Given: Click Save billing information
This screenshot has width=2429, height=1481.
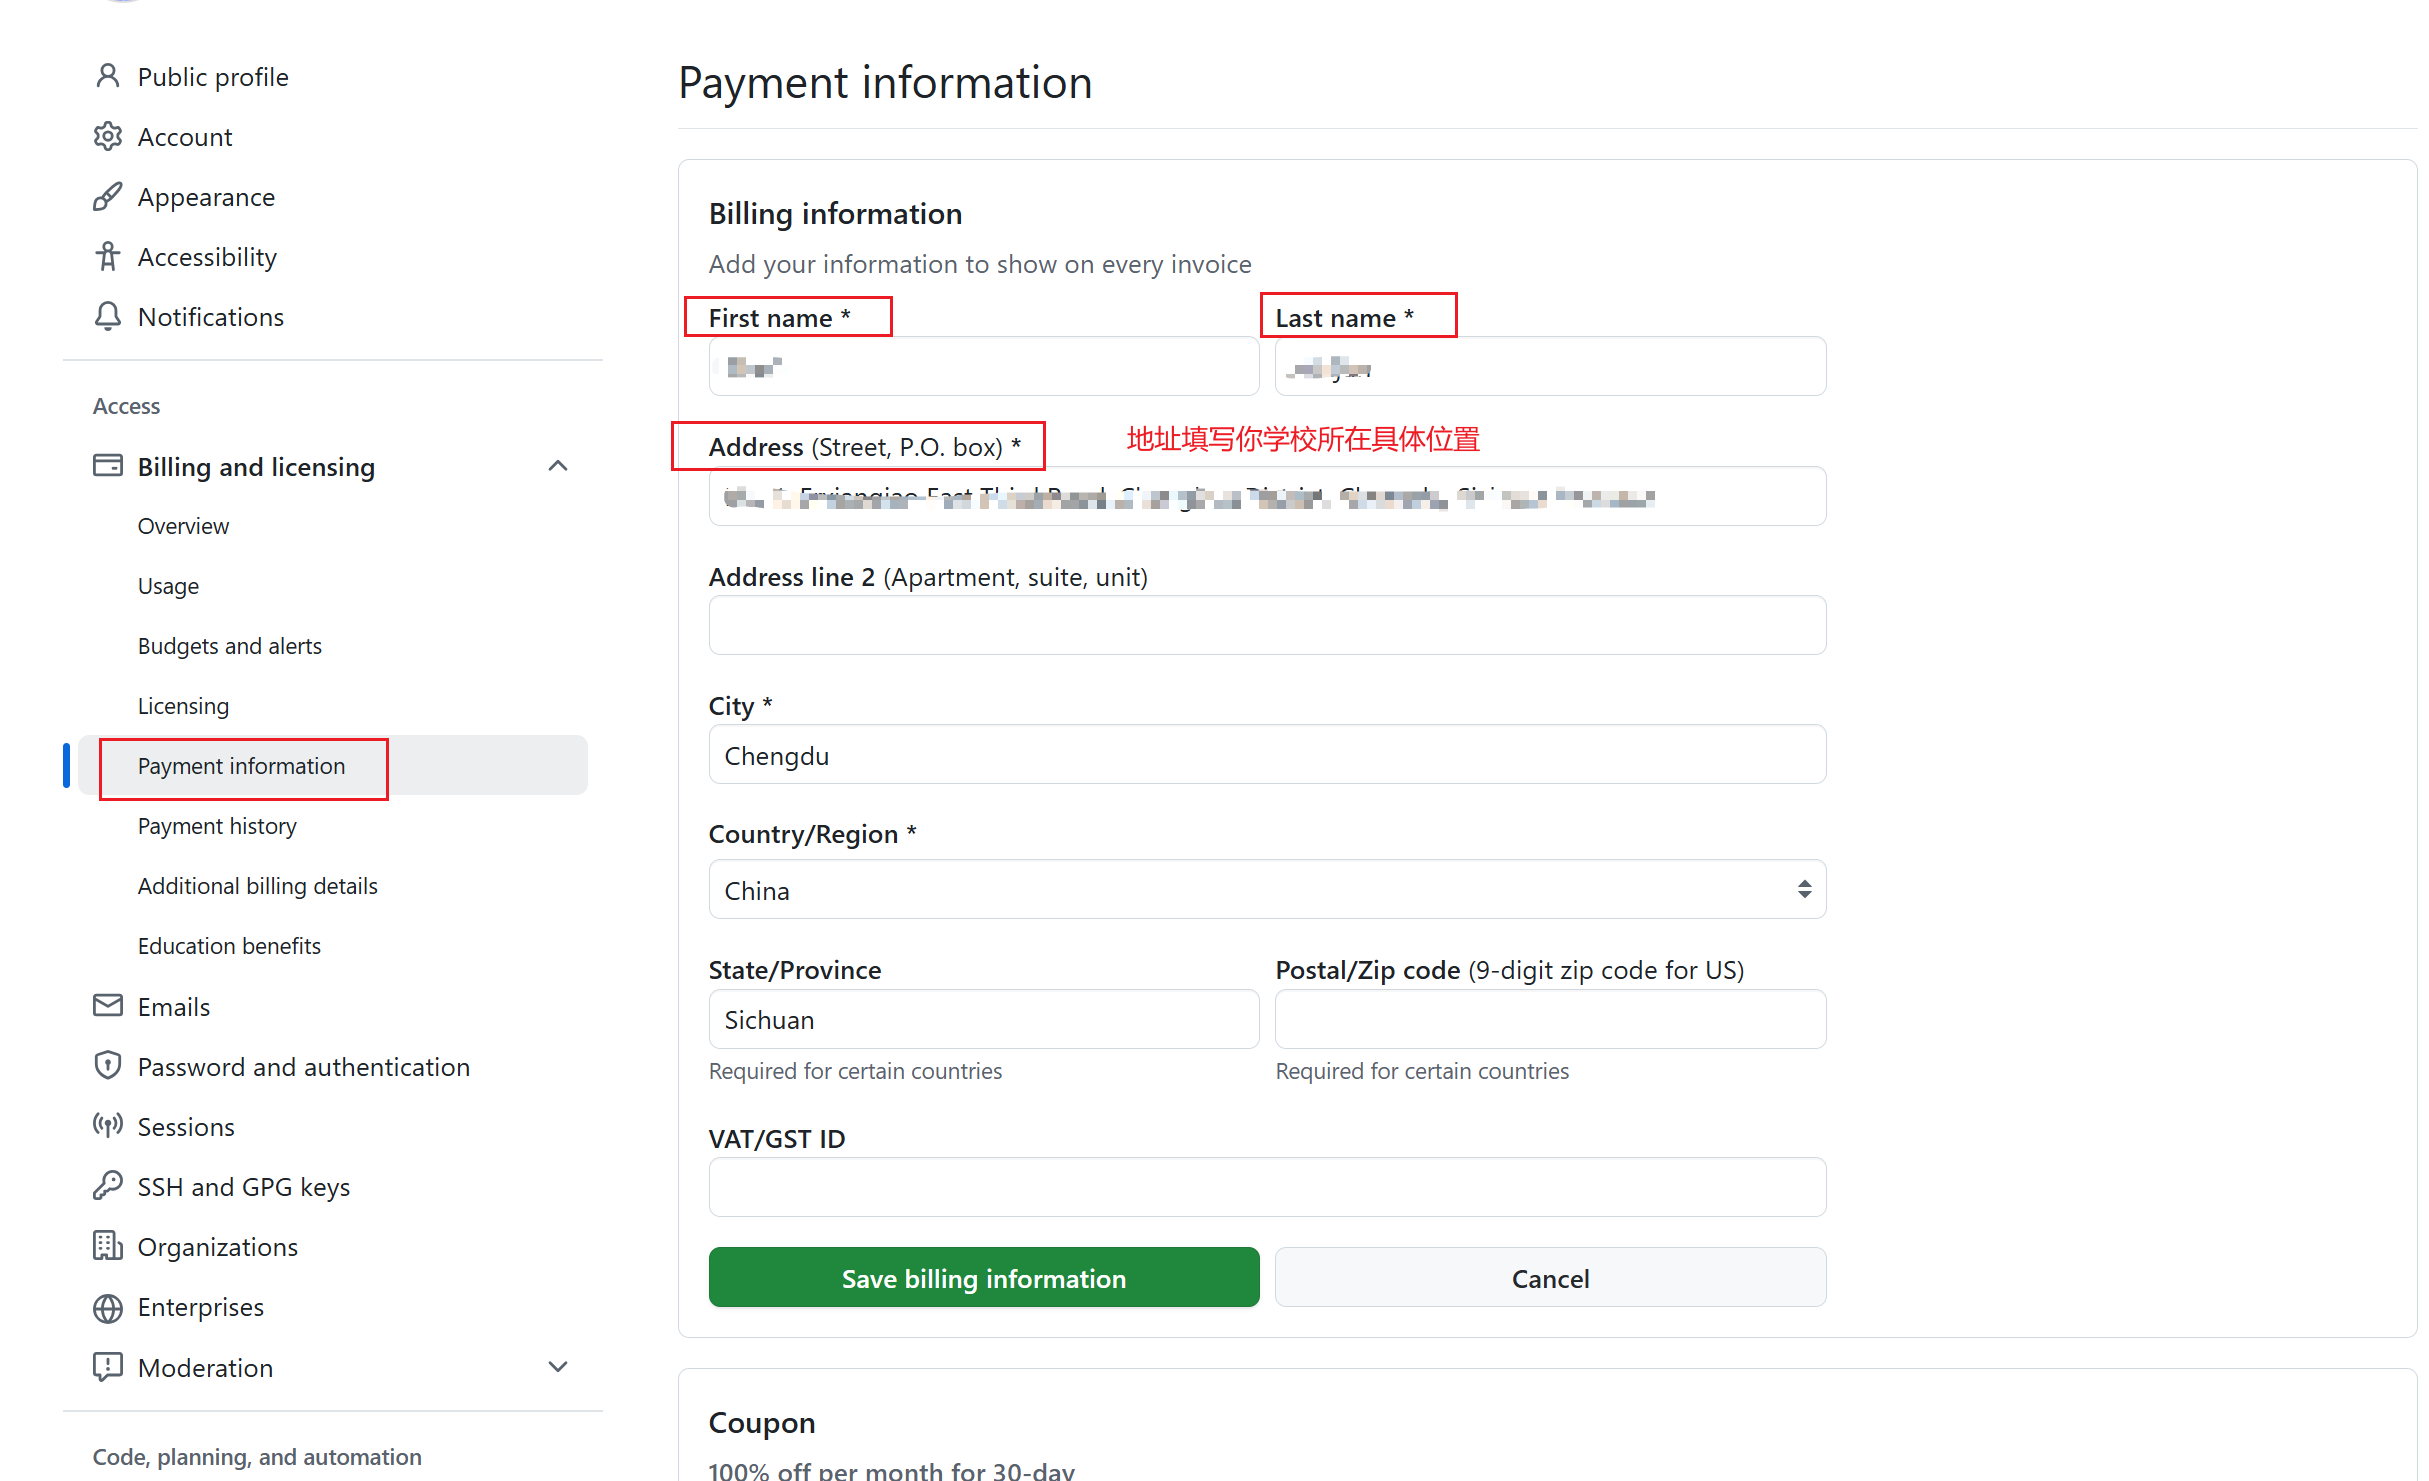Looking at the screenshot, I should (x=983, y=1277).
